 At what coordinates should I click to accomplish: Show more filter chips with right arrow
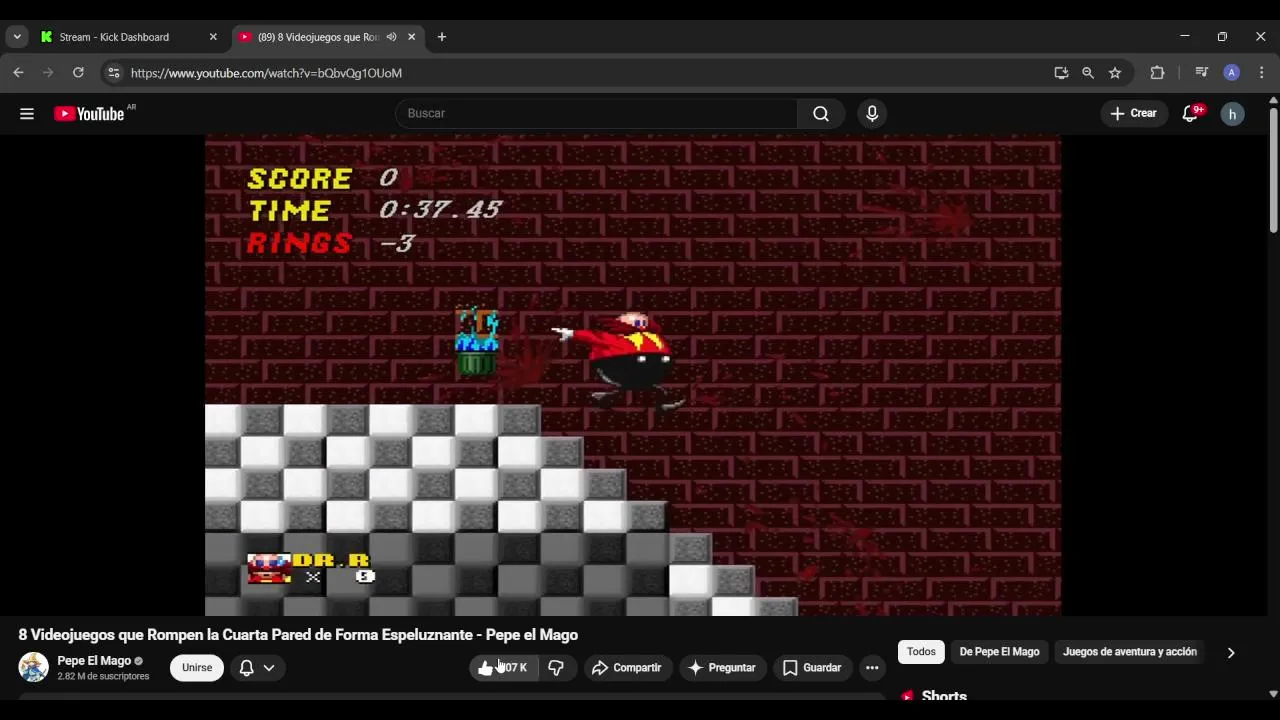1231,653
